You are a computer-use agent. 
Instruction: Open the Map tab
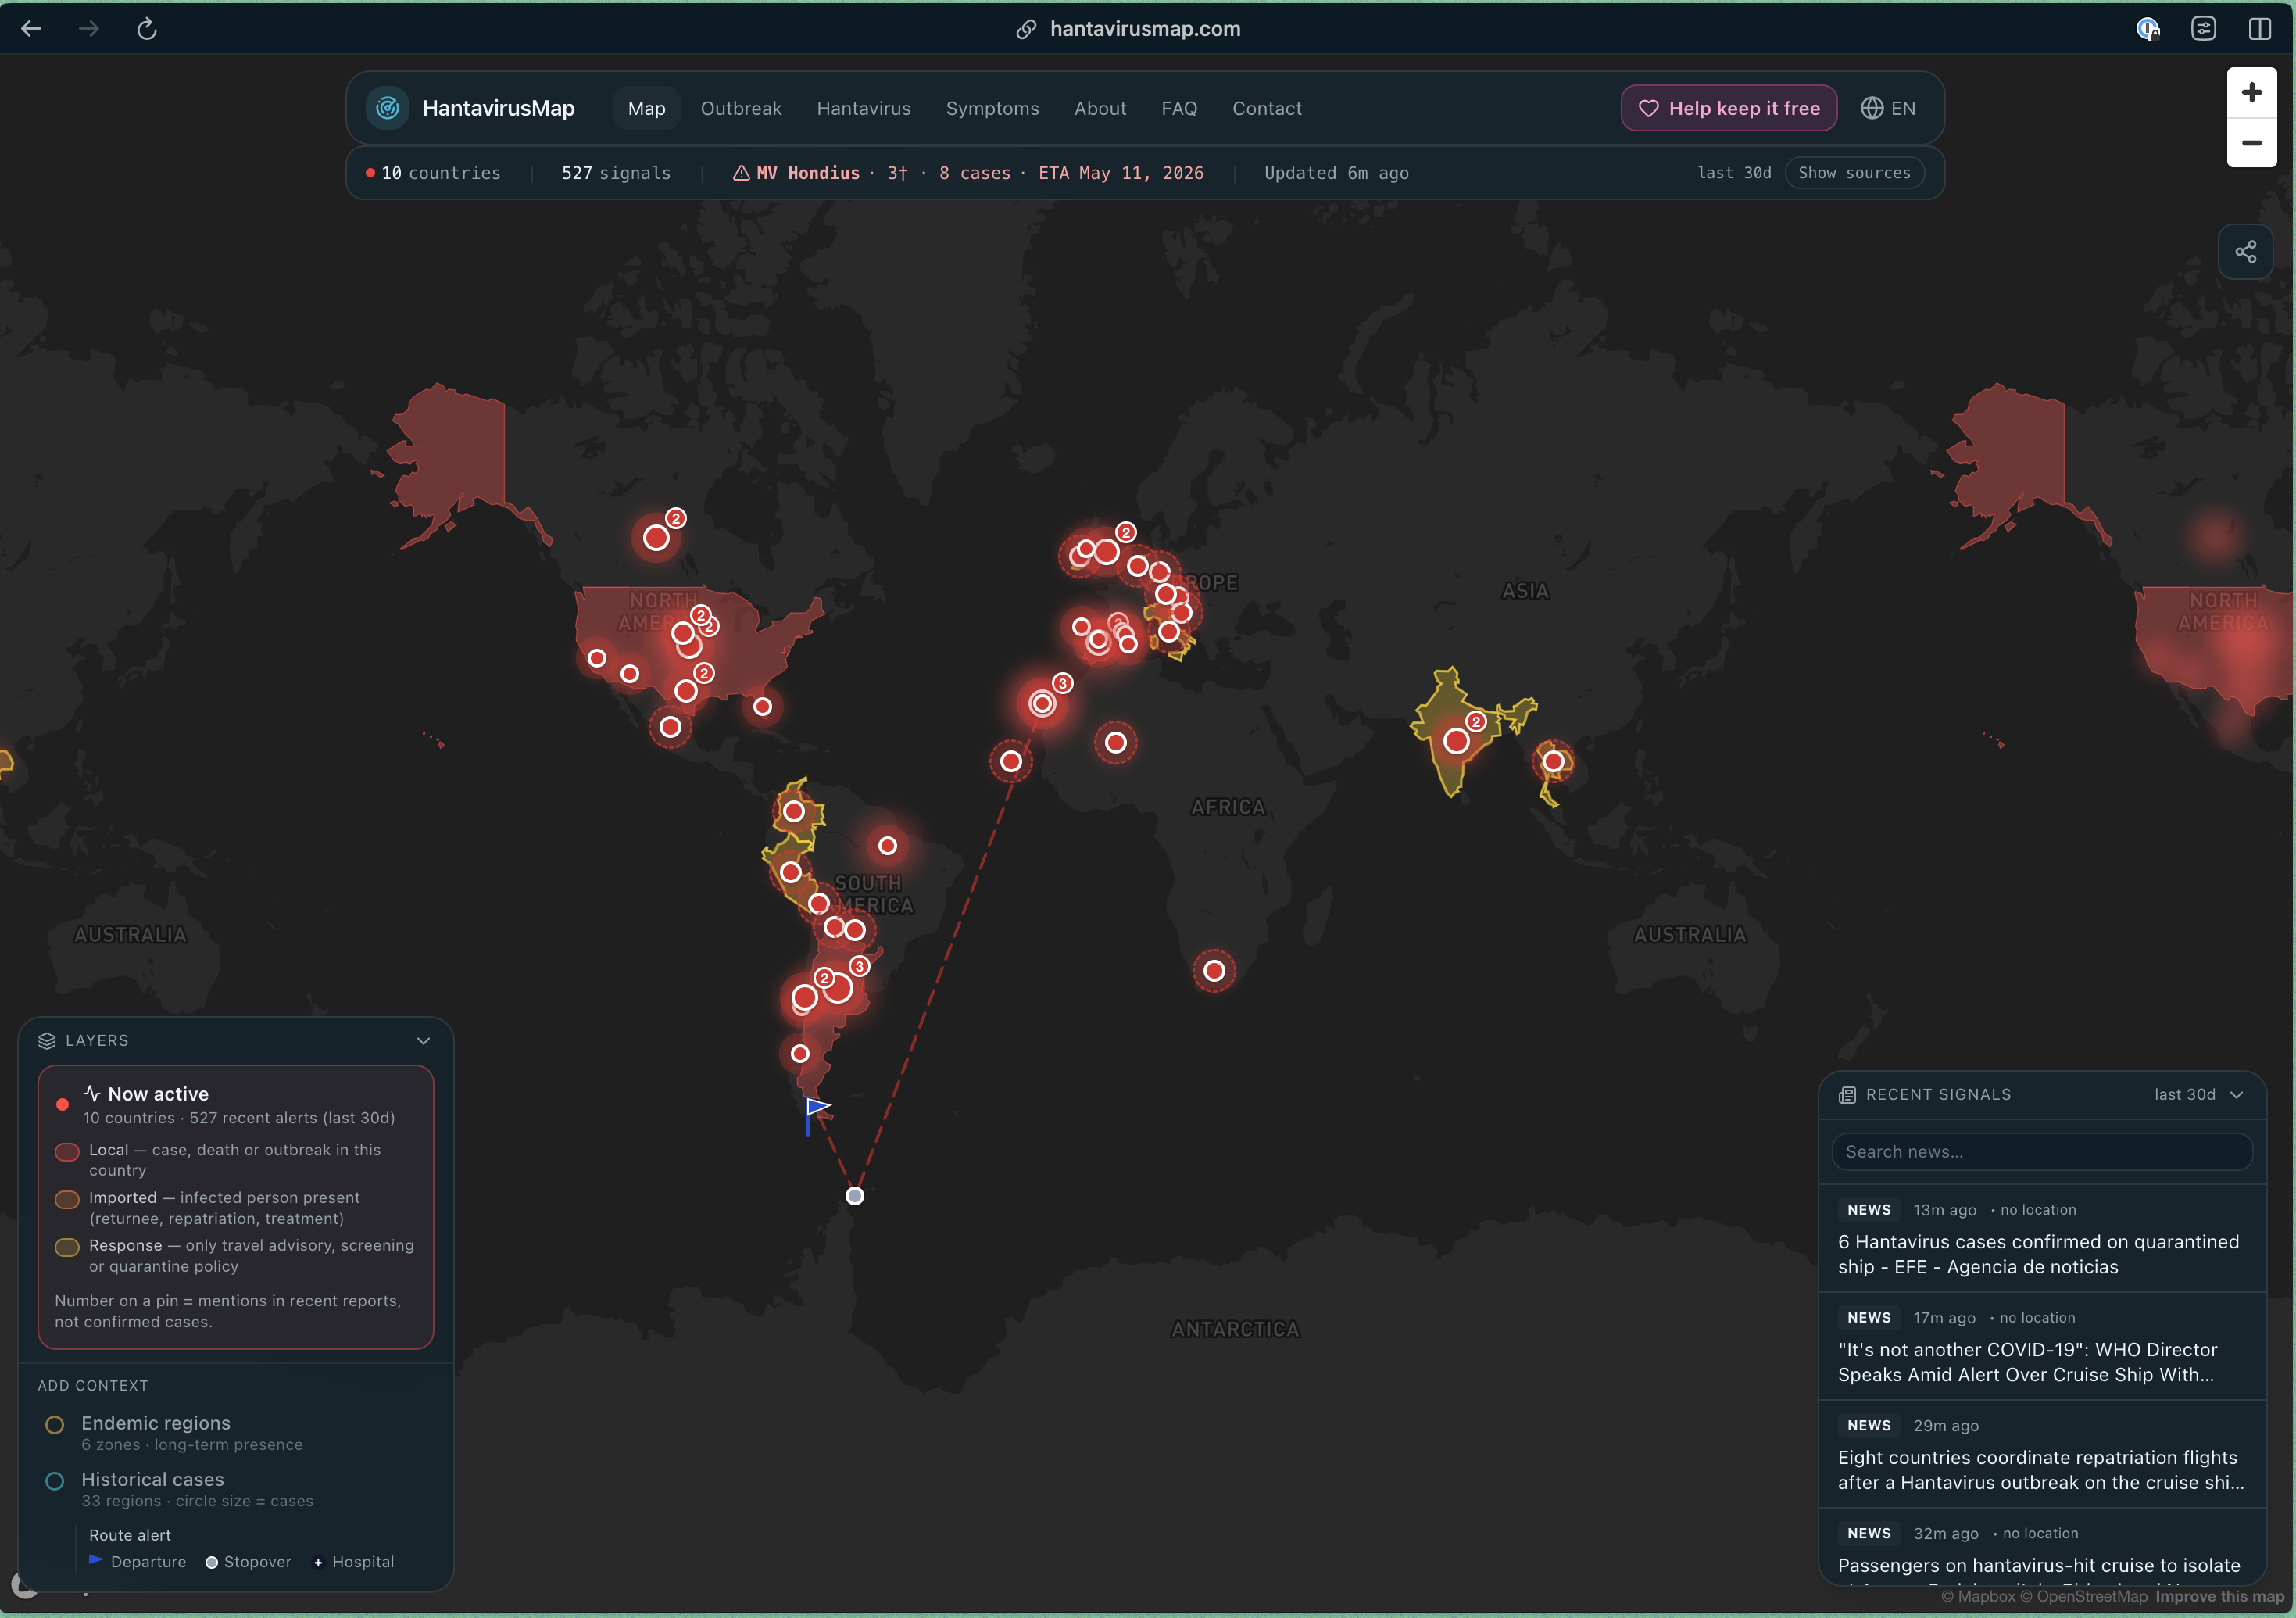pos(646,108)
